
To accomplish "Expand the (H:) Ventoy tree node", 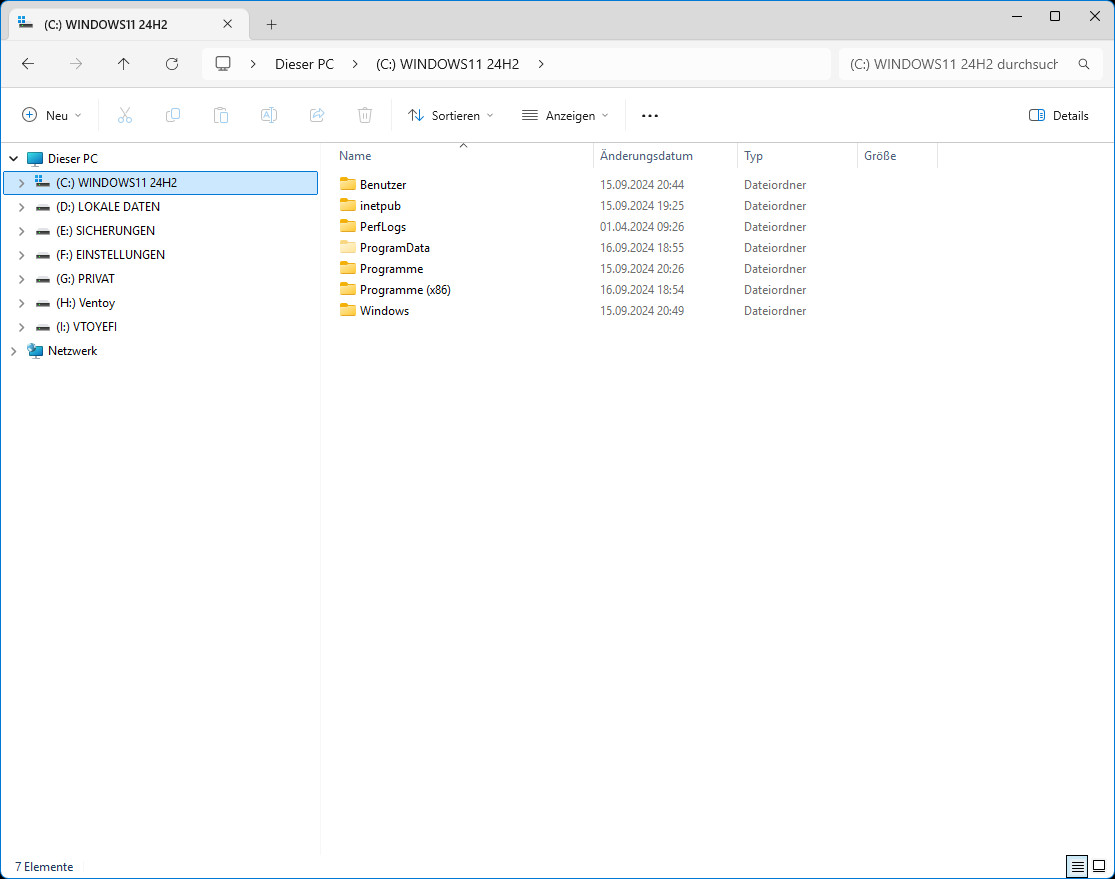I will coord(21,303).
